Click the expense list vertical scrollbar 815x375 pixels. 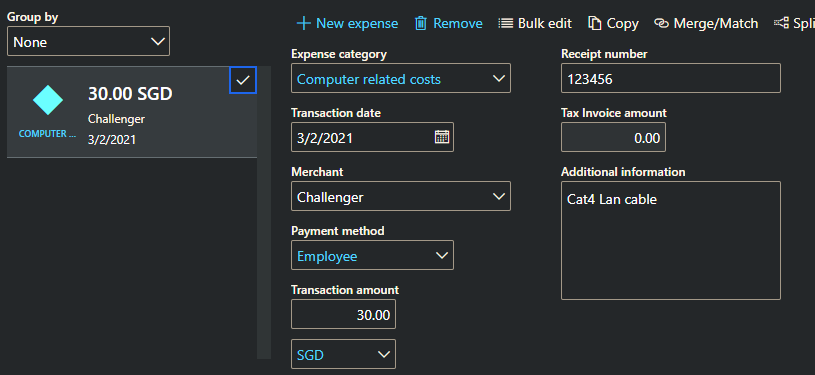[x=264, y=212]
